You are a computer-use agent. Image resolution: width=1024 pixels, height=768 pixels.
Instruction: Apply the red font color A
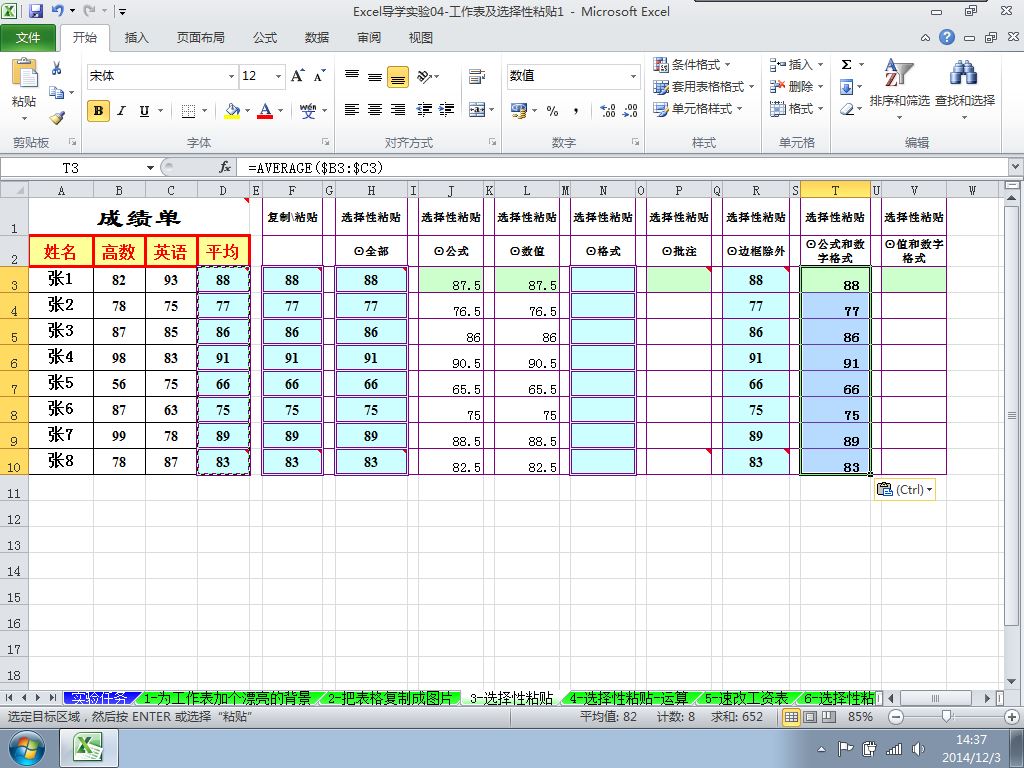264,111
